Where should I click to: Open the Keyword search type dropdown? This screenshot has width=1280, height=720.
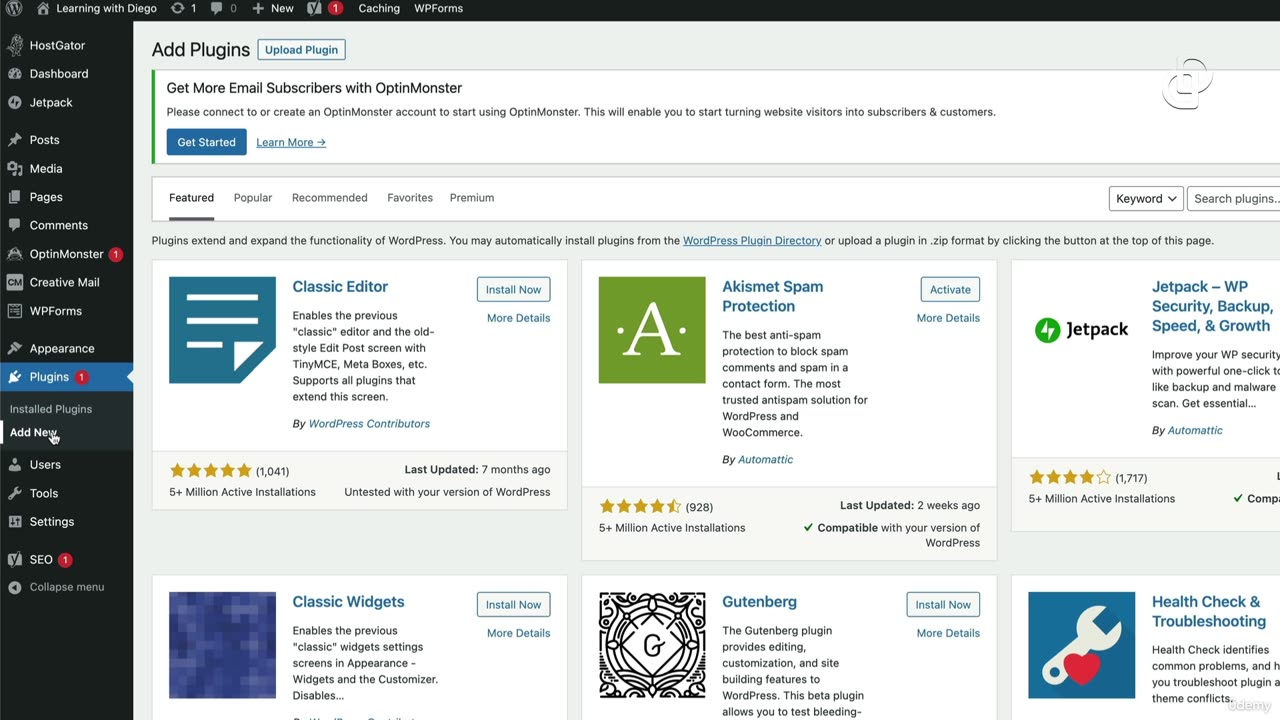(x=1146, y=198)
